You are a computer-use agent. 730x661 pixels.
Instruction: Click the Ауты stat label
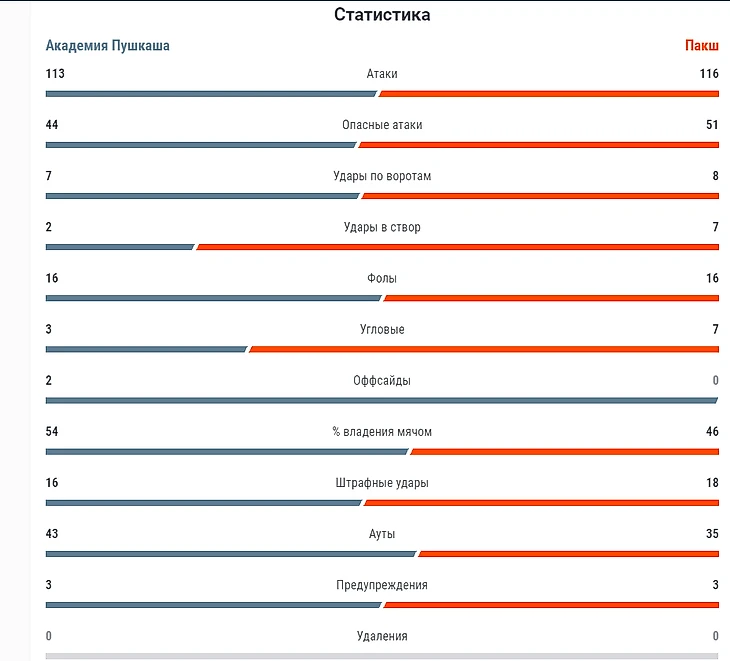(x=382, y=534)
